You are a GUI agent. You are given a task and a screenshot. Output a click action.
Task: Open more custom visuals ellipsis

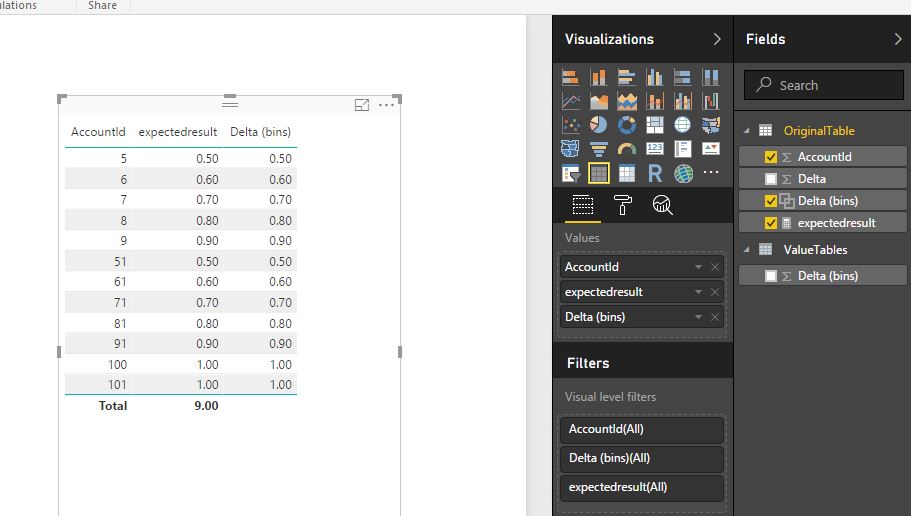pos(711,172)
